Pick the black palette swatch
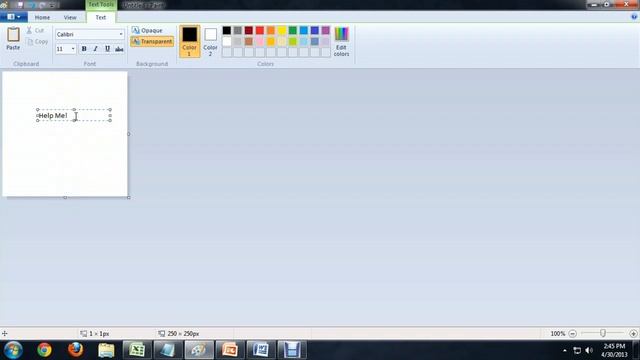This screenshot has height=360, width=640. point(227,30)
